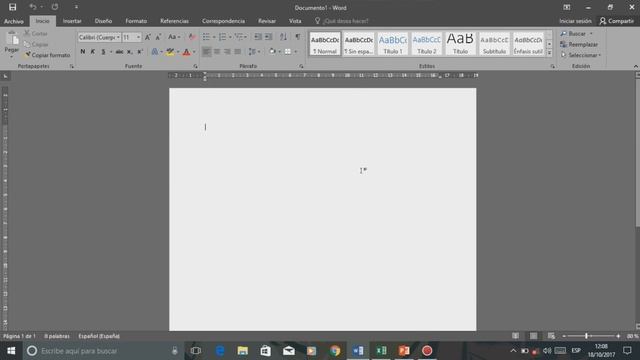
Task: Switch to the Correspondencia tab
Action: 223,21
